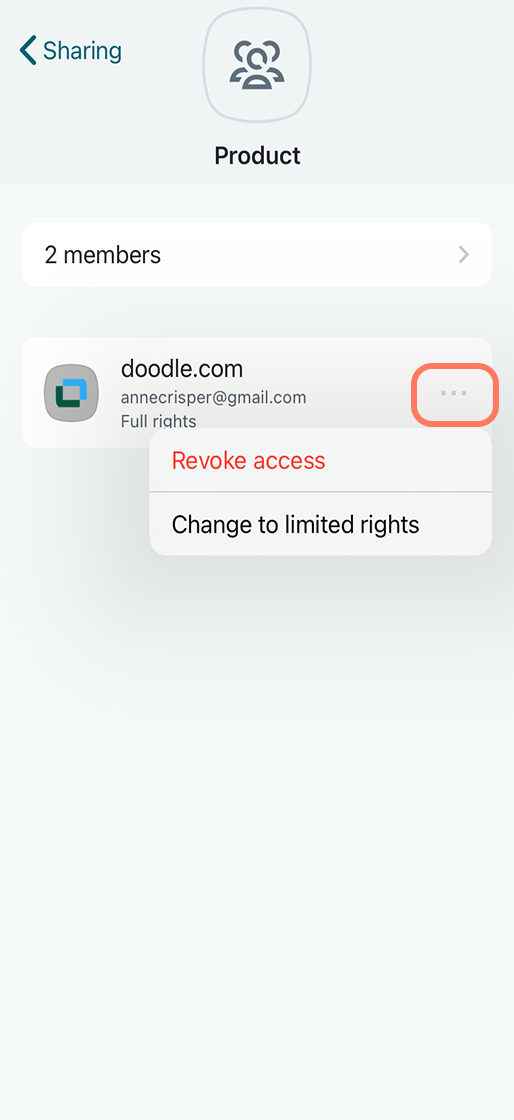Dismiss the menu by tapping empty background

coord(257,821)
